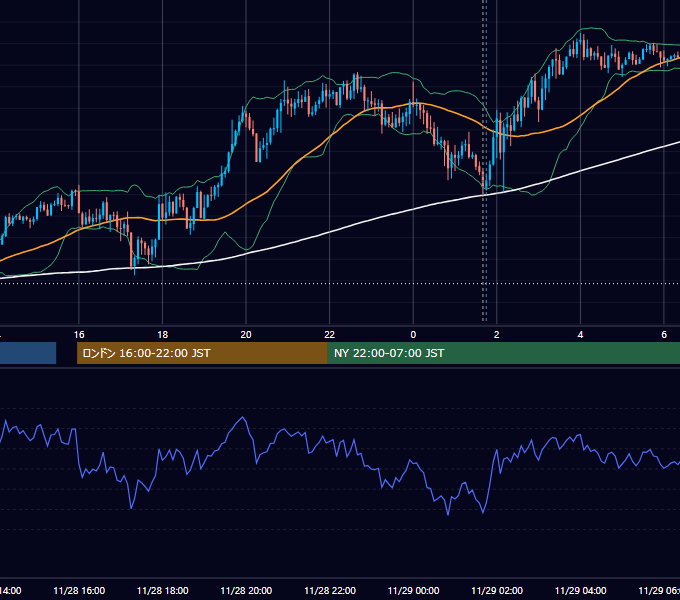Click hour label 0 on time axis
This screenshot has height=600, width=680.
coord(413,335)
